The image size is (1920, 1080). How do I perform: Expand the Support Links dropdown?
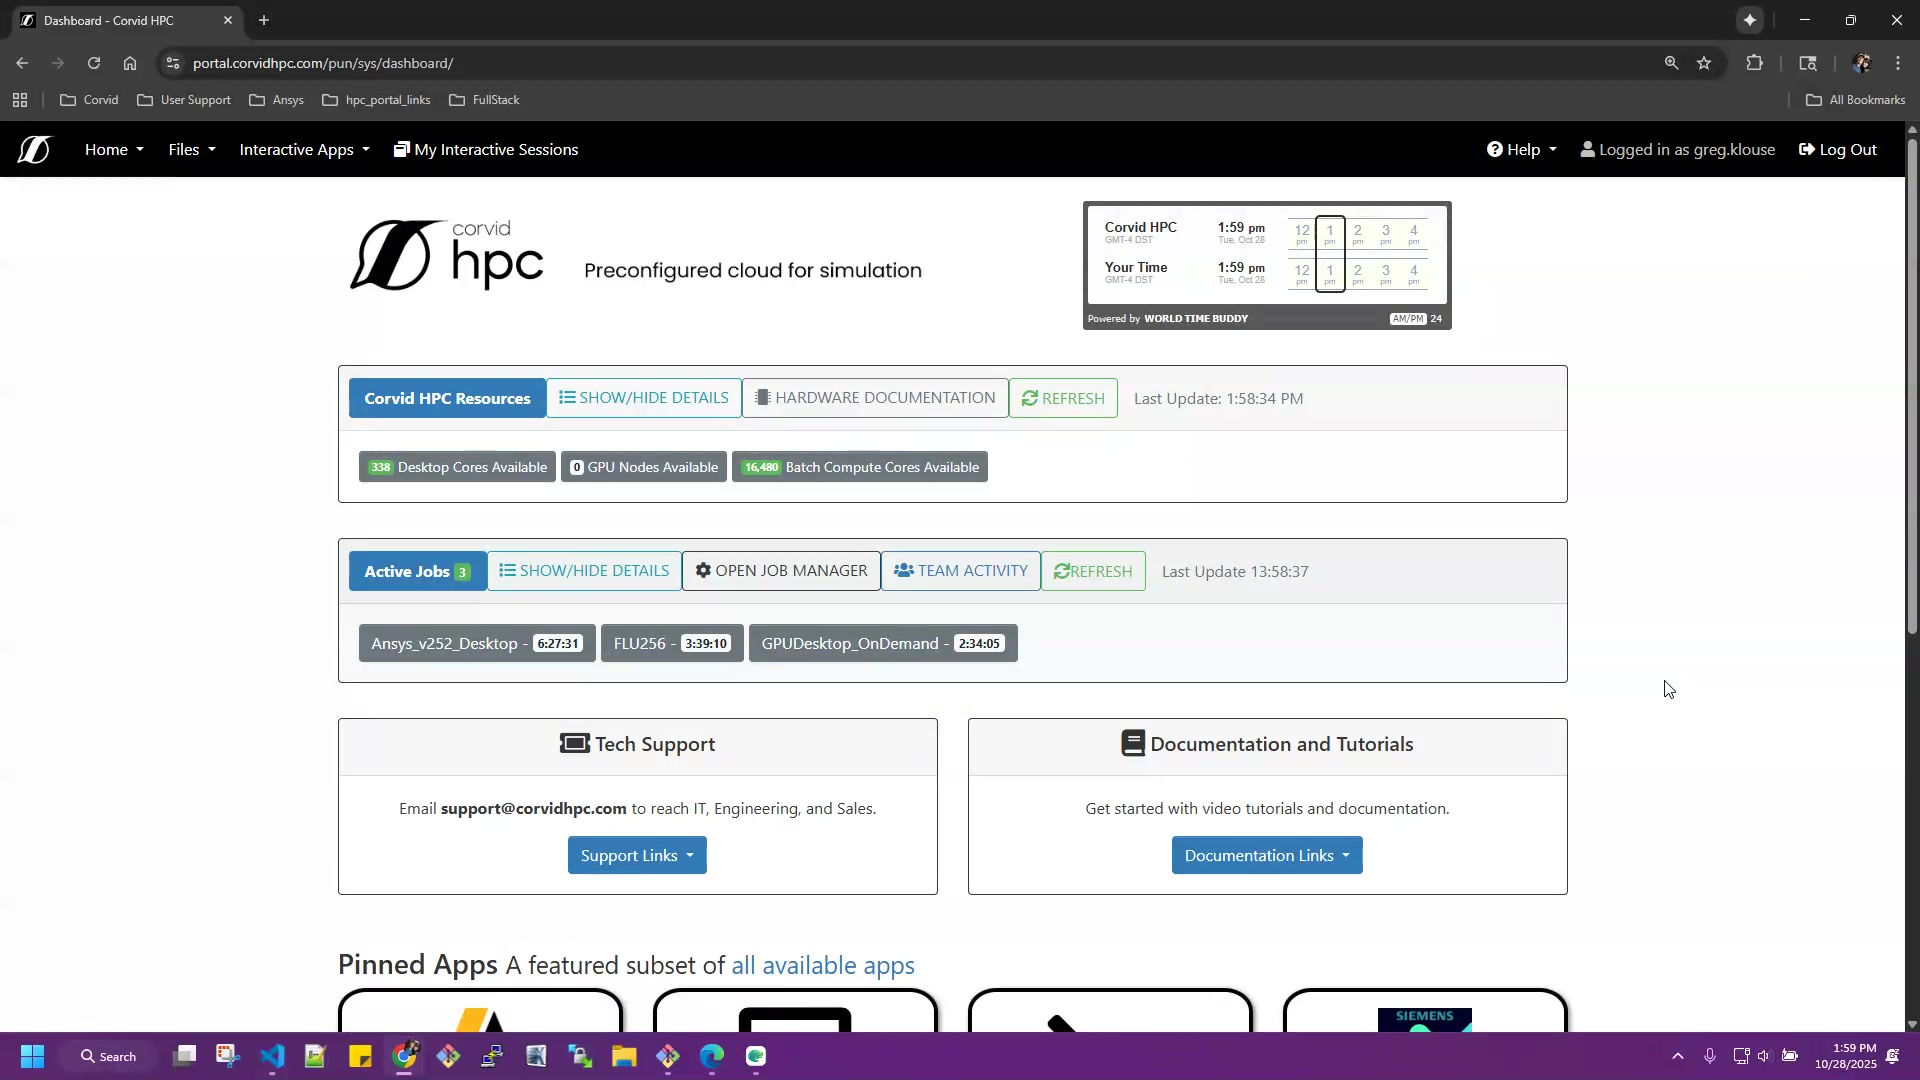pyautogui.click(x=637, y=855)
